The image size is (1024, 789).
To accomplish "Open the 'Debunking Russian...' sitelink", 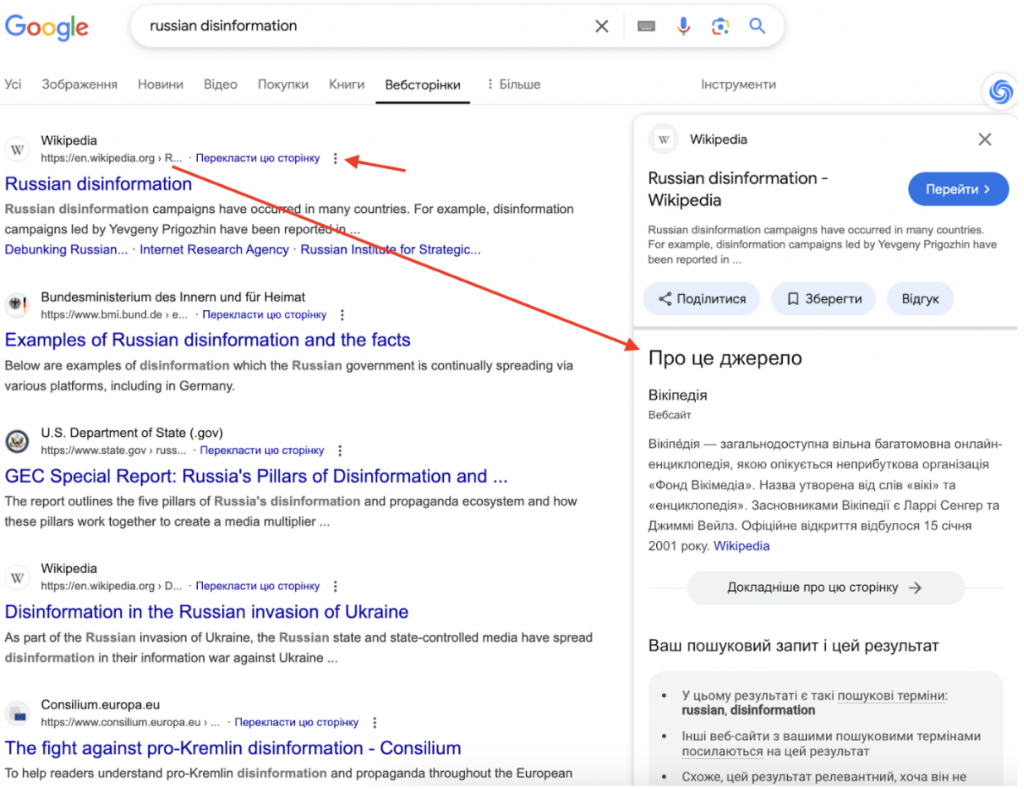I will click(66, 250).
